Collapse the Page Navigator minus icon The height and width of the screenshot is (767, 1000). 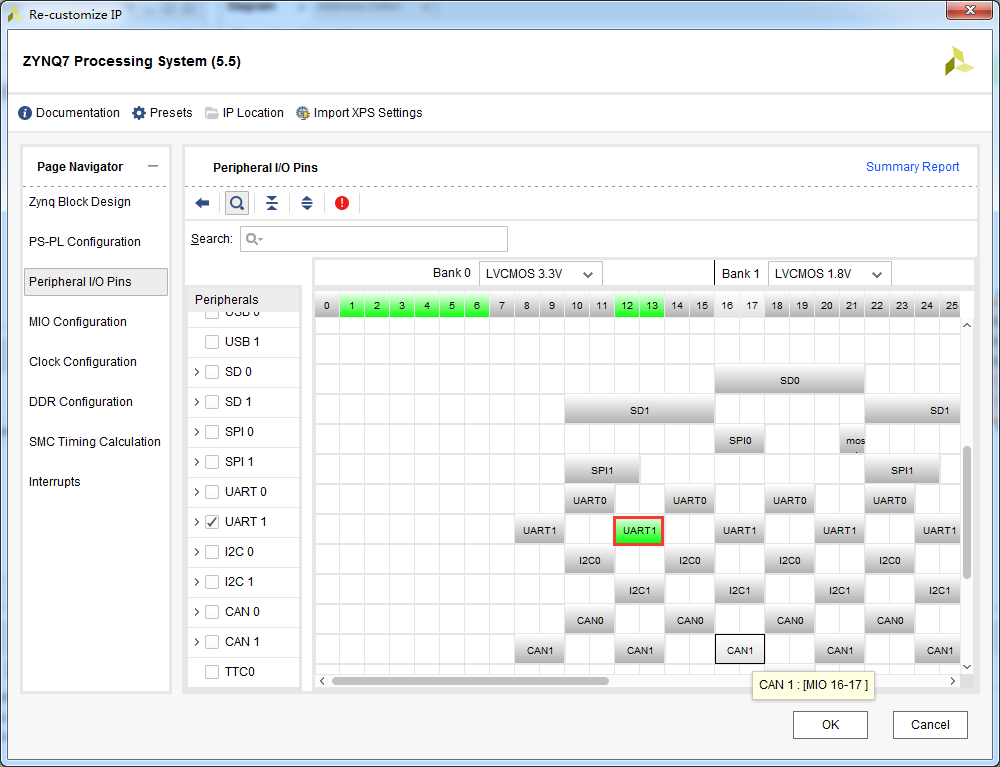(x=152, y=166)
